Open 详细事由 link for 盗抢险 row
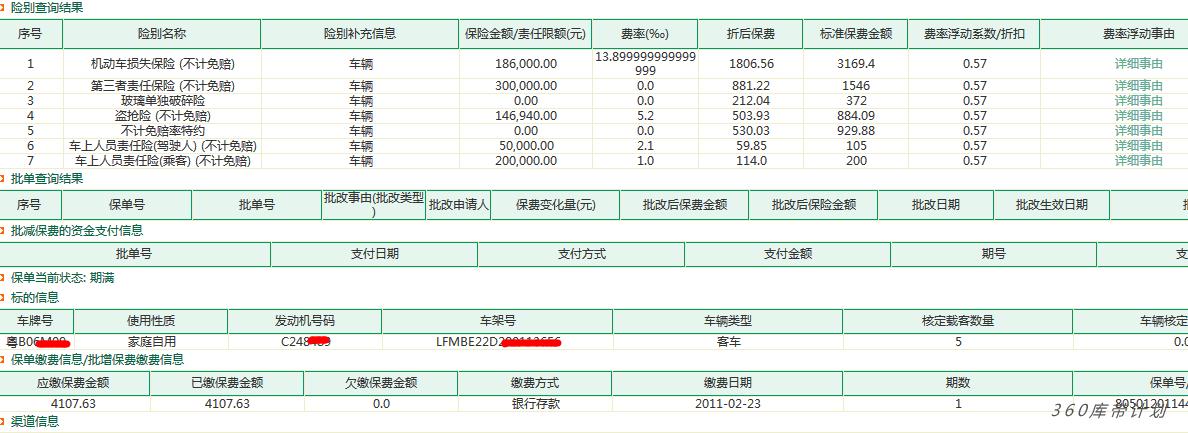The height and width of the screenshot is (433, 1188). click(1138, 116)
